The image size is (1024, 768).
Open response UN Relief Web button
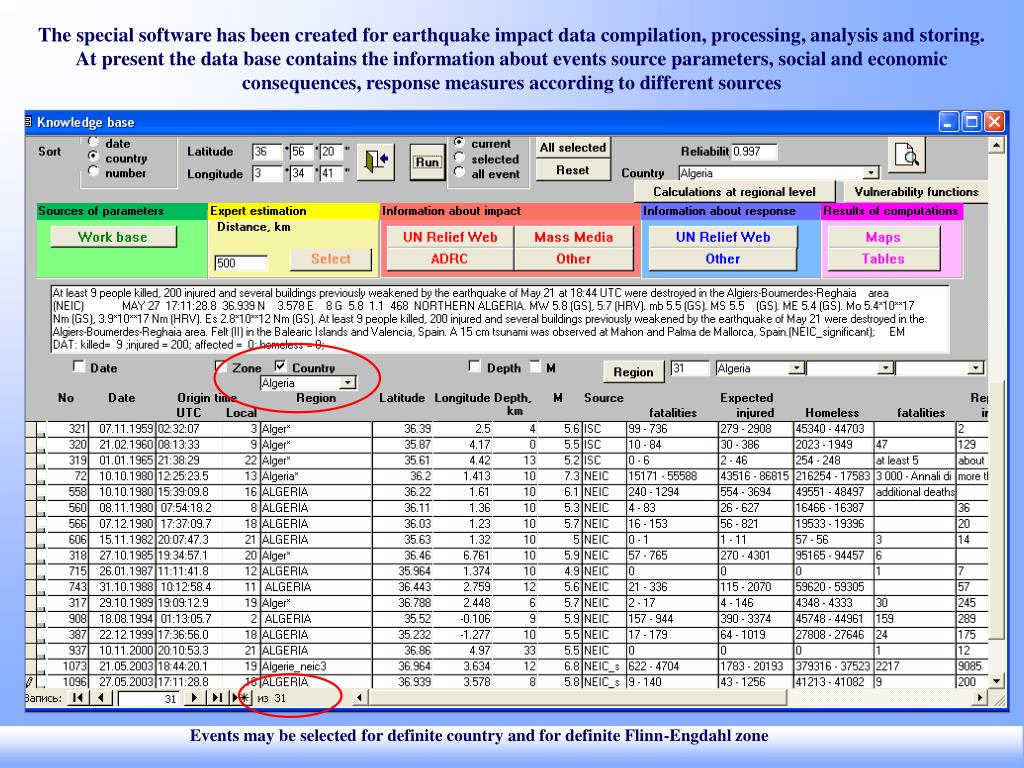click(x=723, y=237)
